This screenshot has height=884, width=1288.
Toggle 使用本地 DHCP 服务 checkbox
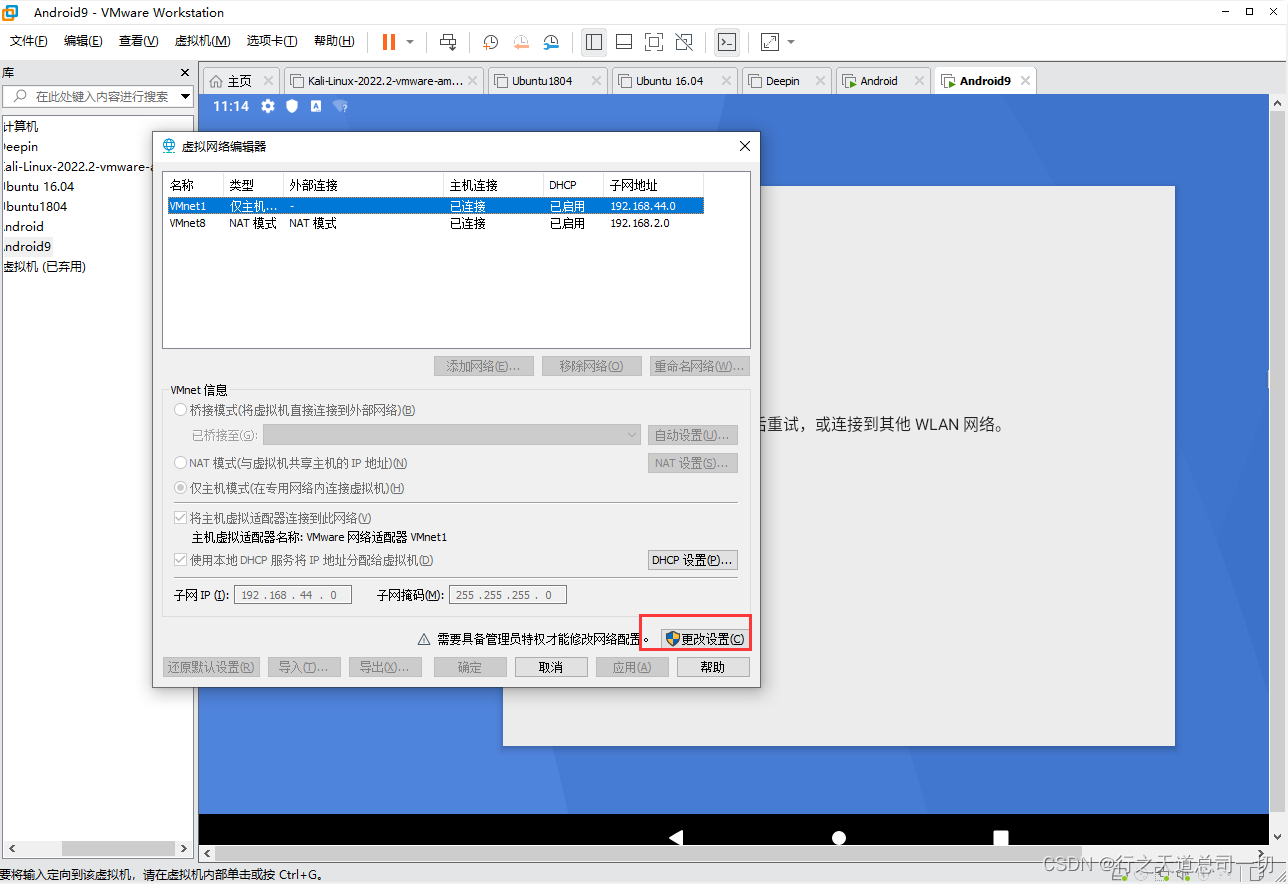[x=181, y=560]
